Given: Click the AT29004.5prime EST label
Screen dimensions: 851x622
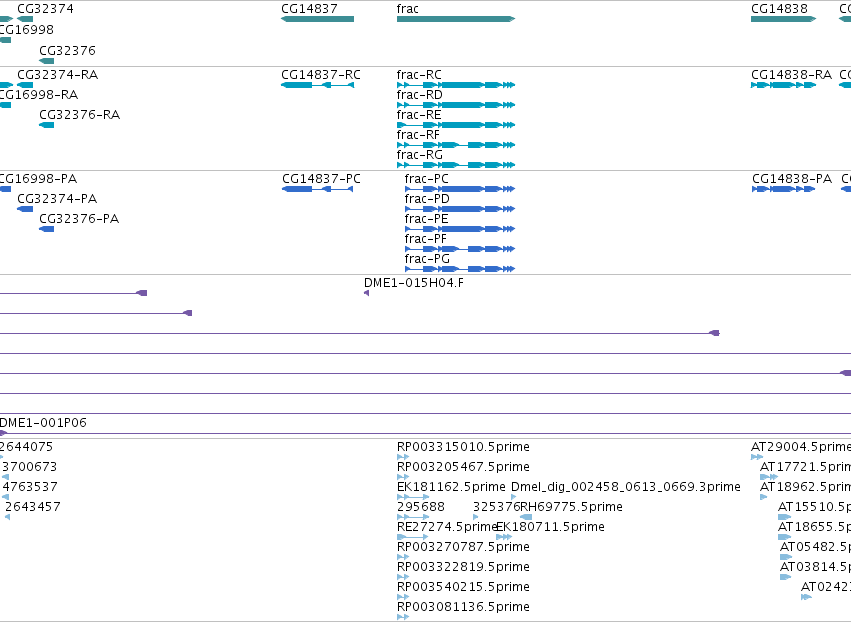Looking at the screenshot, I should [x=801, y=447].
